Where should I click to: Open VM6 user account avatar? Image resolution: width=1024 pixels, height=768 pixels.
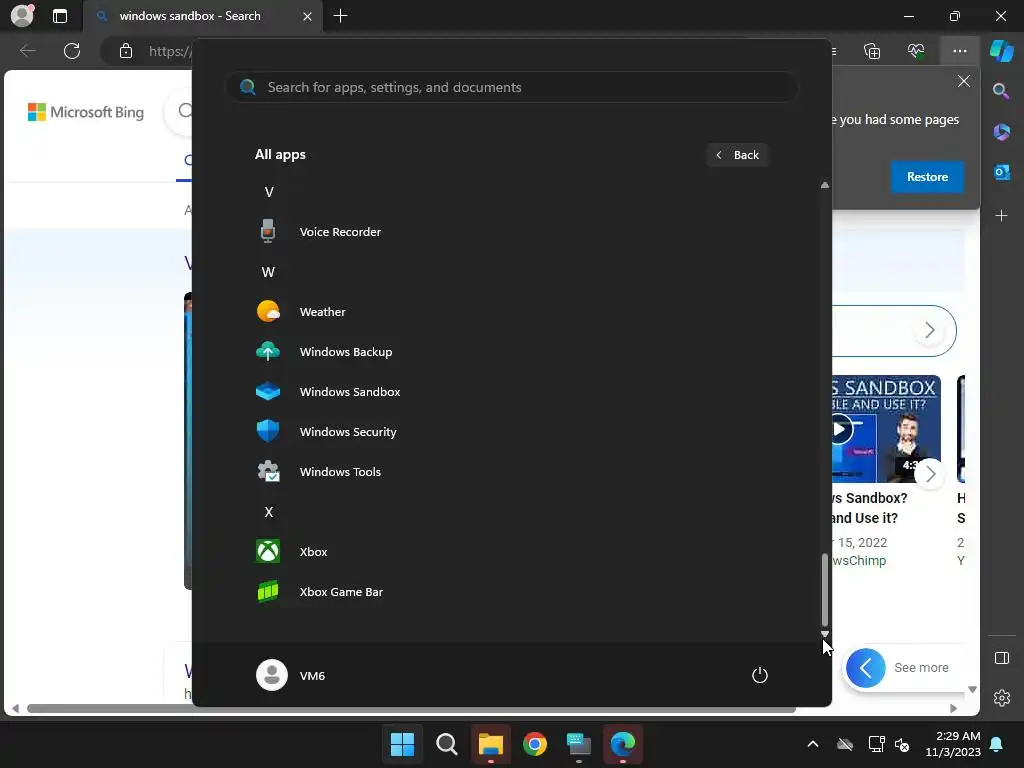point(272,675)
